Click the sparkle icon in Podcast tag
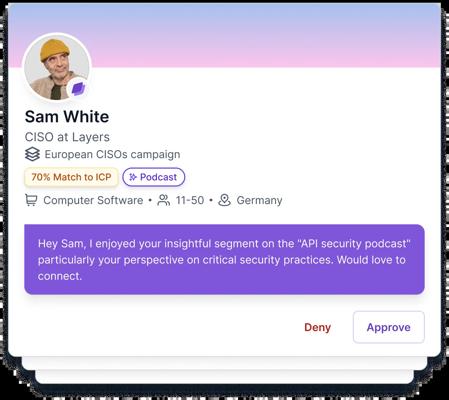This screenshot has height=400, width=449. [x=133, y=177]
